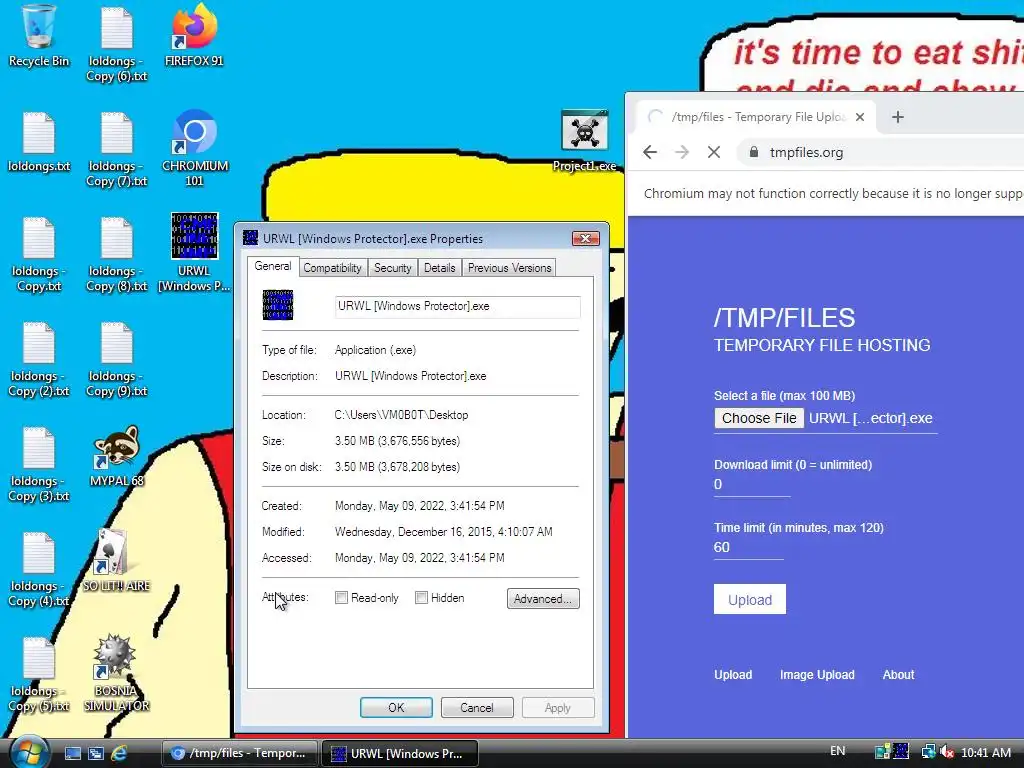
Task: Click Cancel in Properties dialog
Action: (x=477, y=708)
